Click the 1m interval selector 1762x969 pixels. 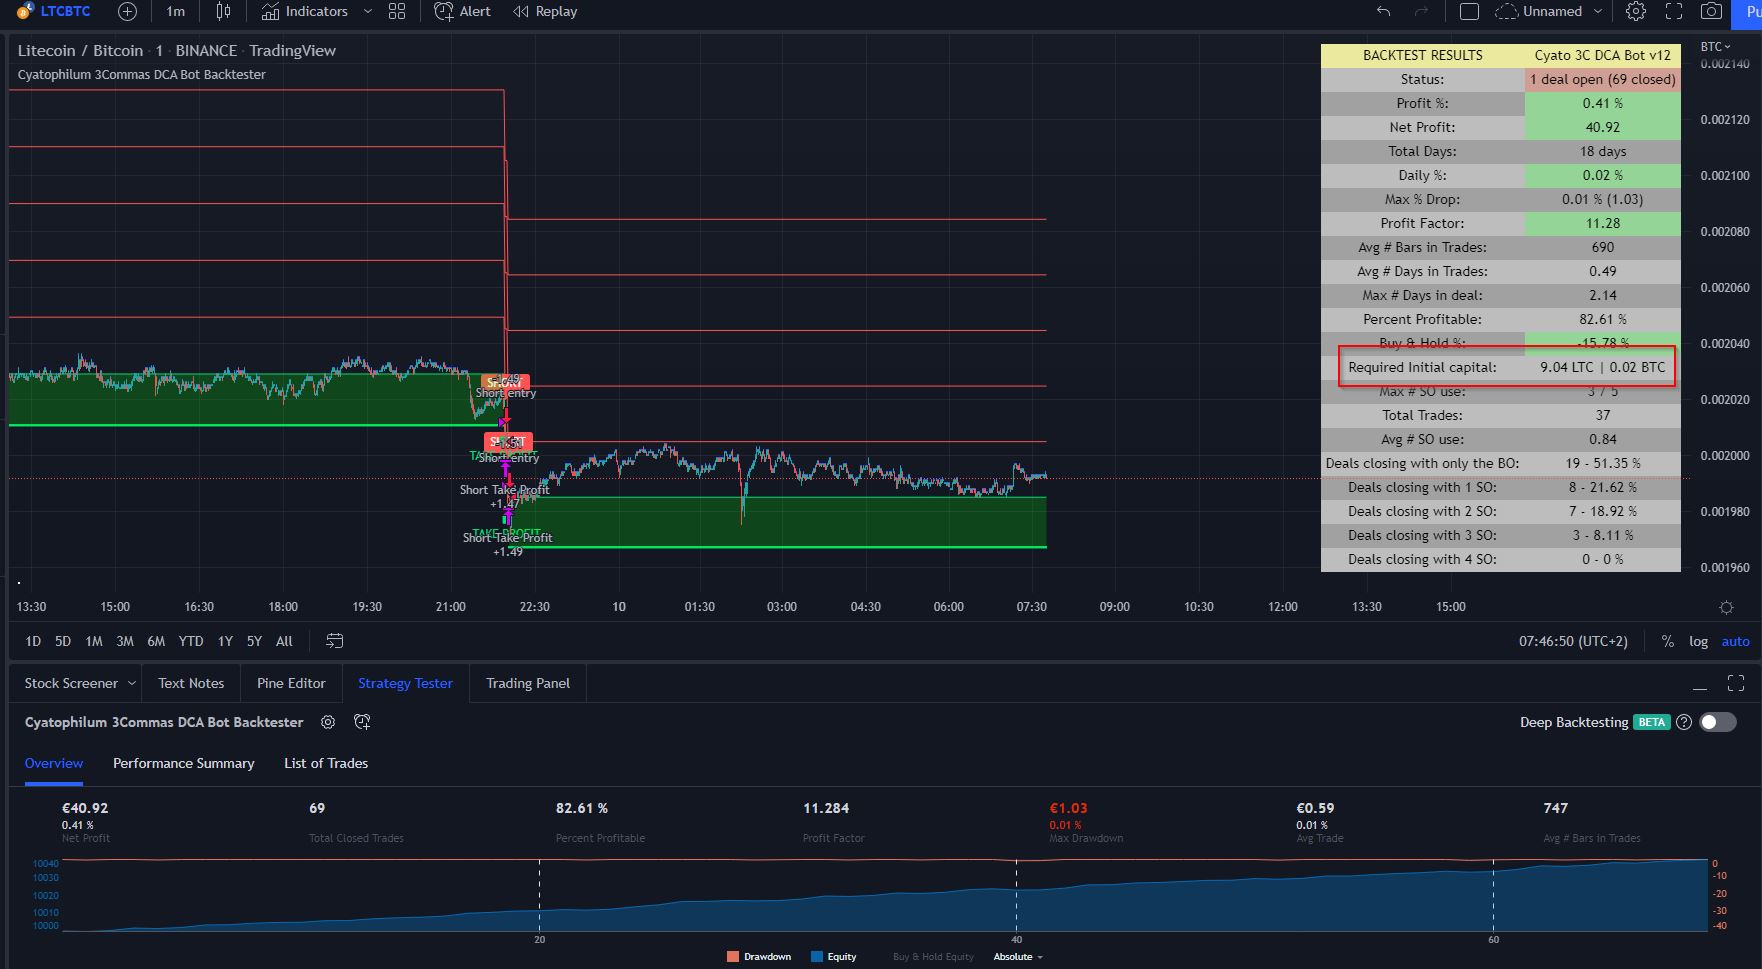point(175,11)
